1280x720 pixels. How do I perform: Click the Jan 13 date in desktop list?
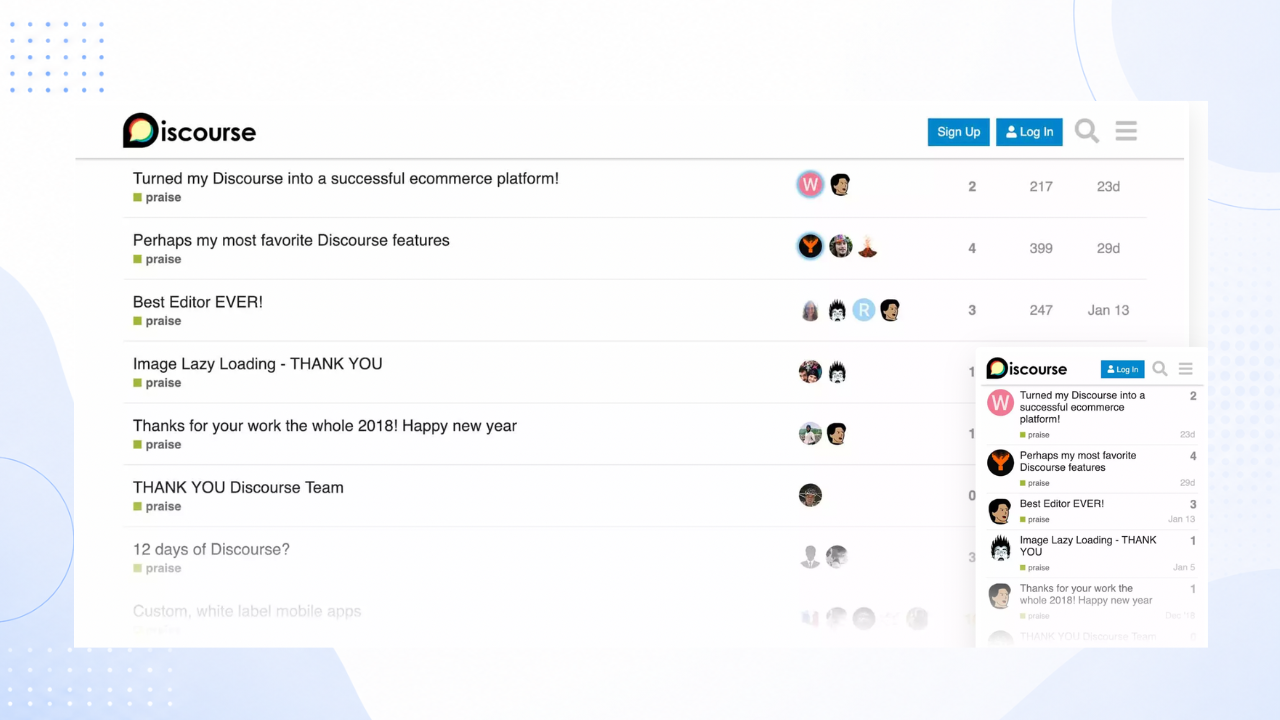(x=1108, y=311)
